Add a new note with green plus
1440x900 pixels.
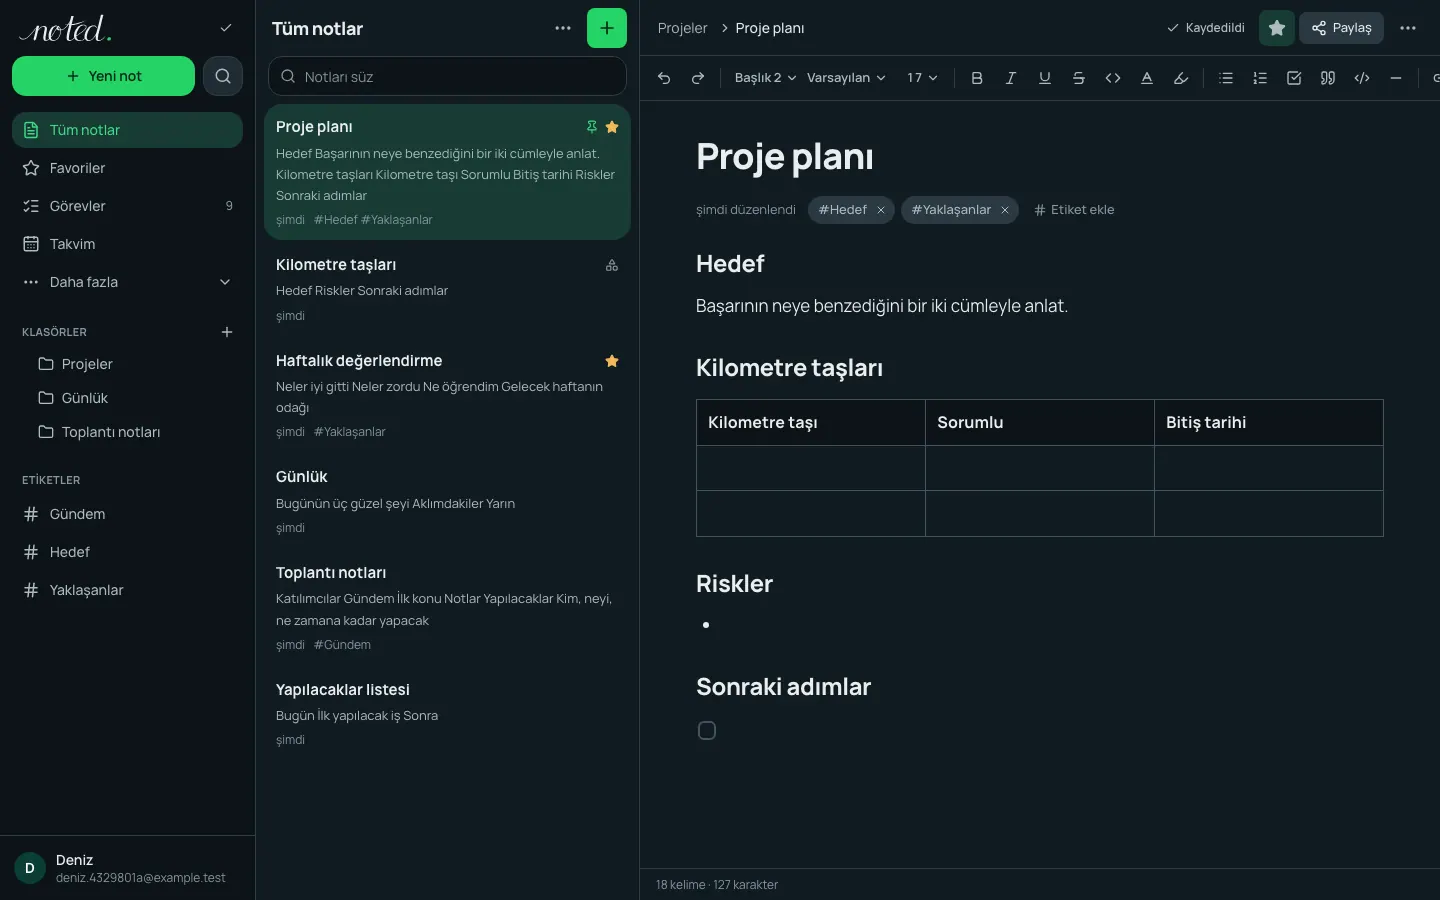coord(607,28)
